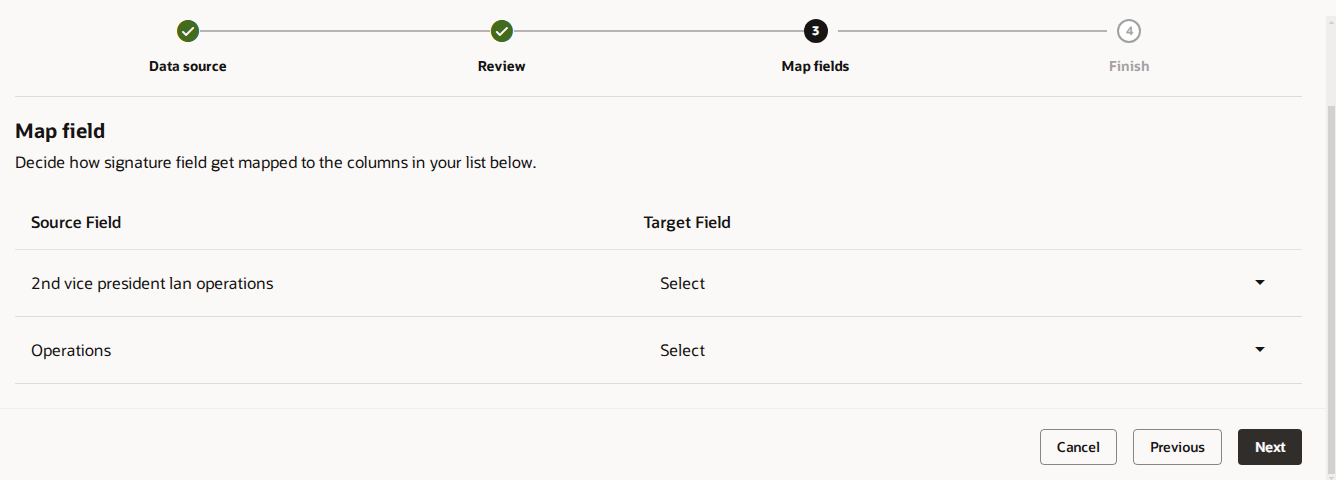Click the Previous button

[1177, 447]
